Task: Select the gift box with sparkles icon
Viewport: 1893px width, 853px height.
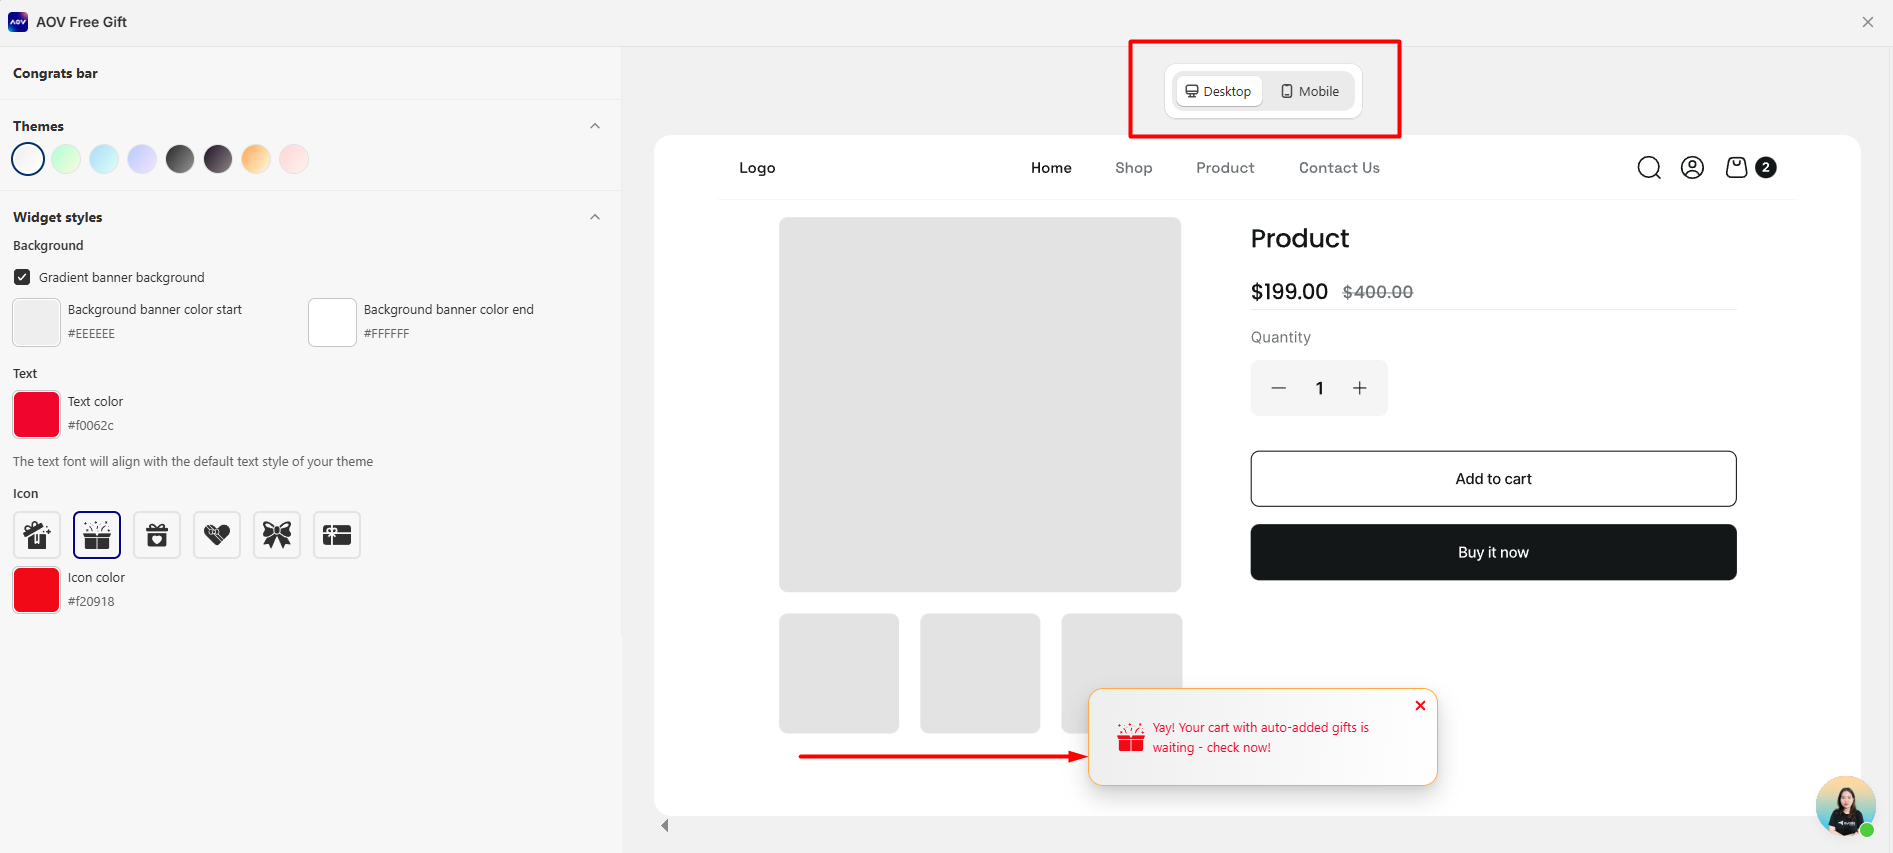Action: [x=37, y=535]
